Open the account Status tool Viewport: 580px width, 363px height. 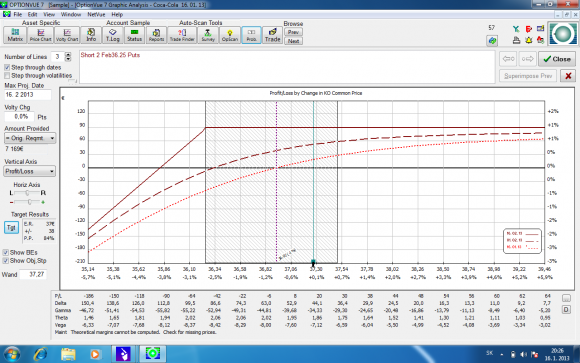click(x=134, y=35)
